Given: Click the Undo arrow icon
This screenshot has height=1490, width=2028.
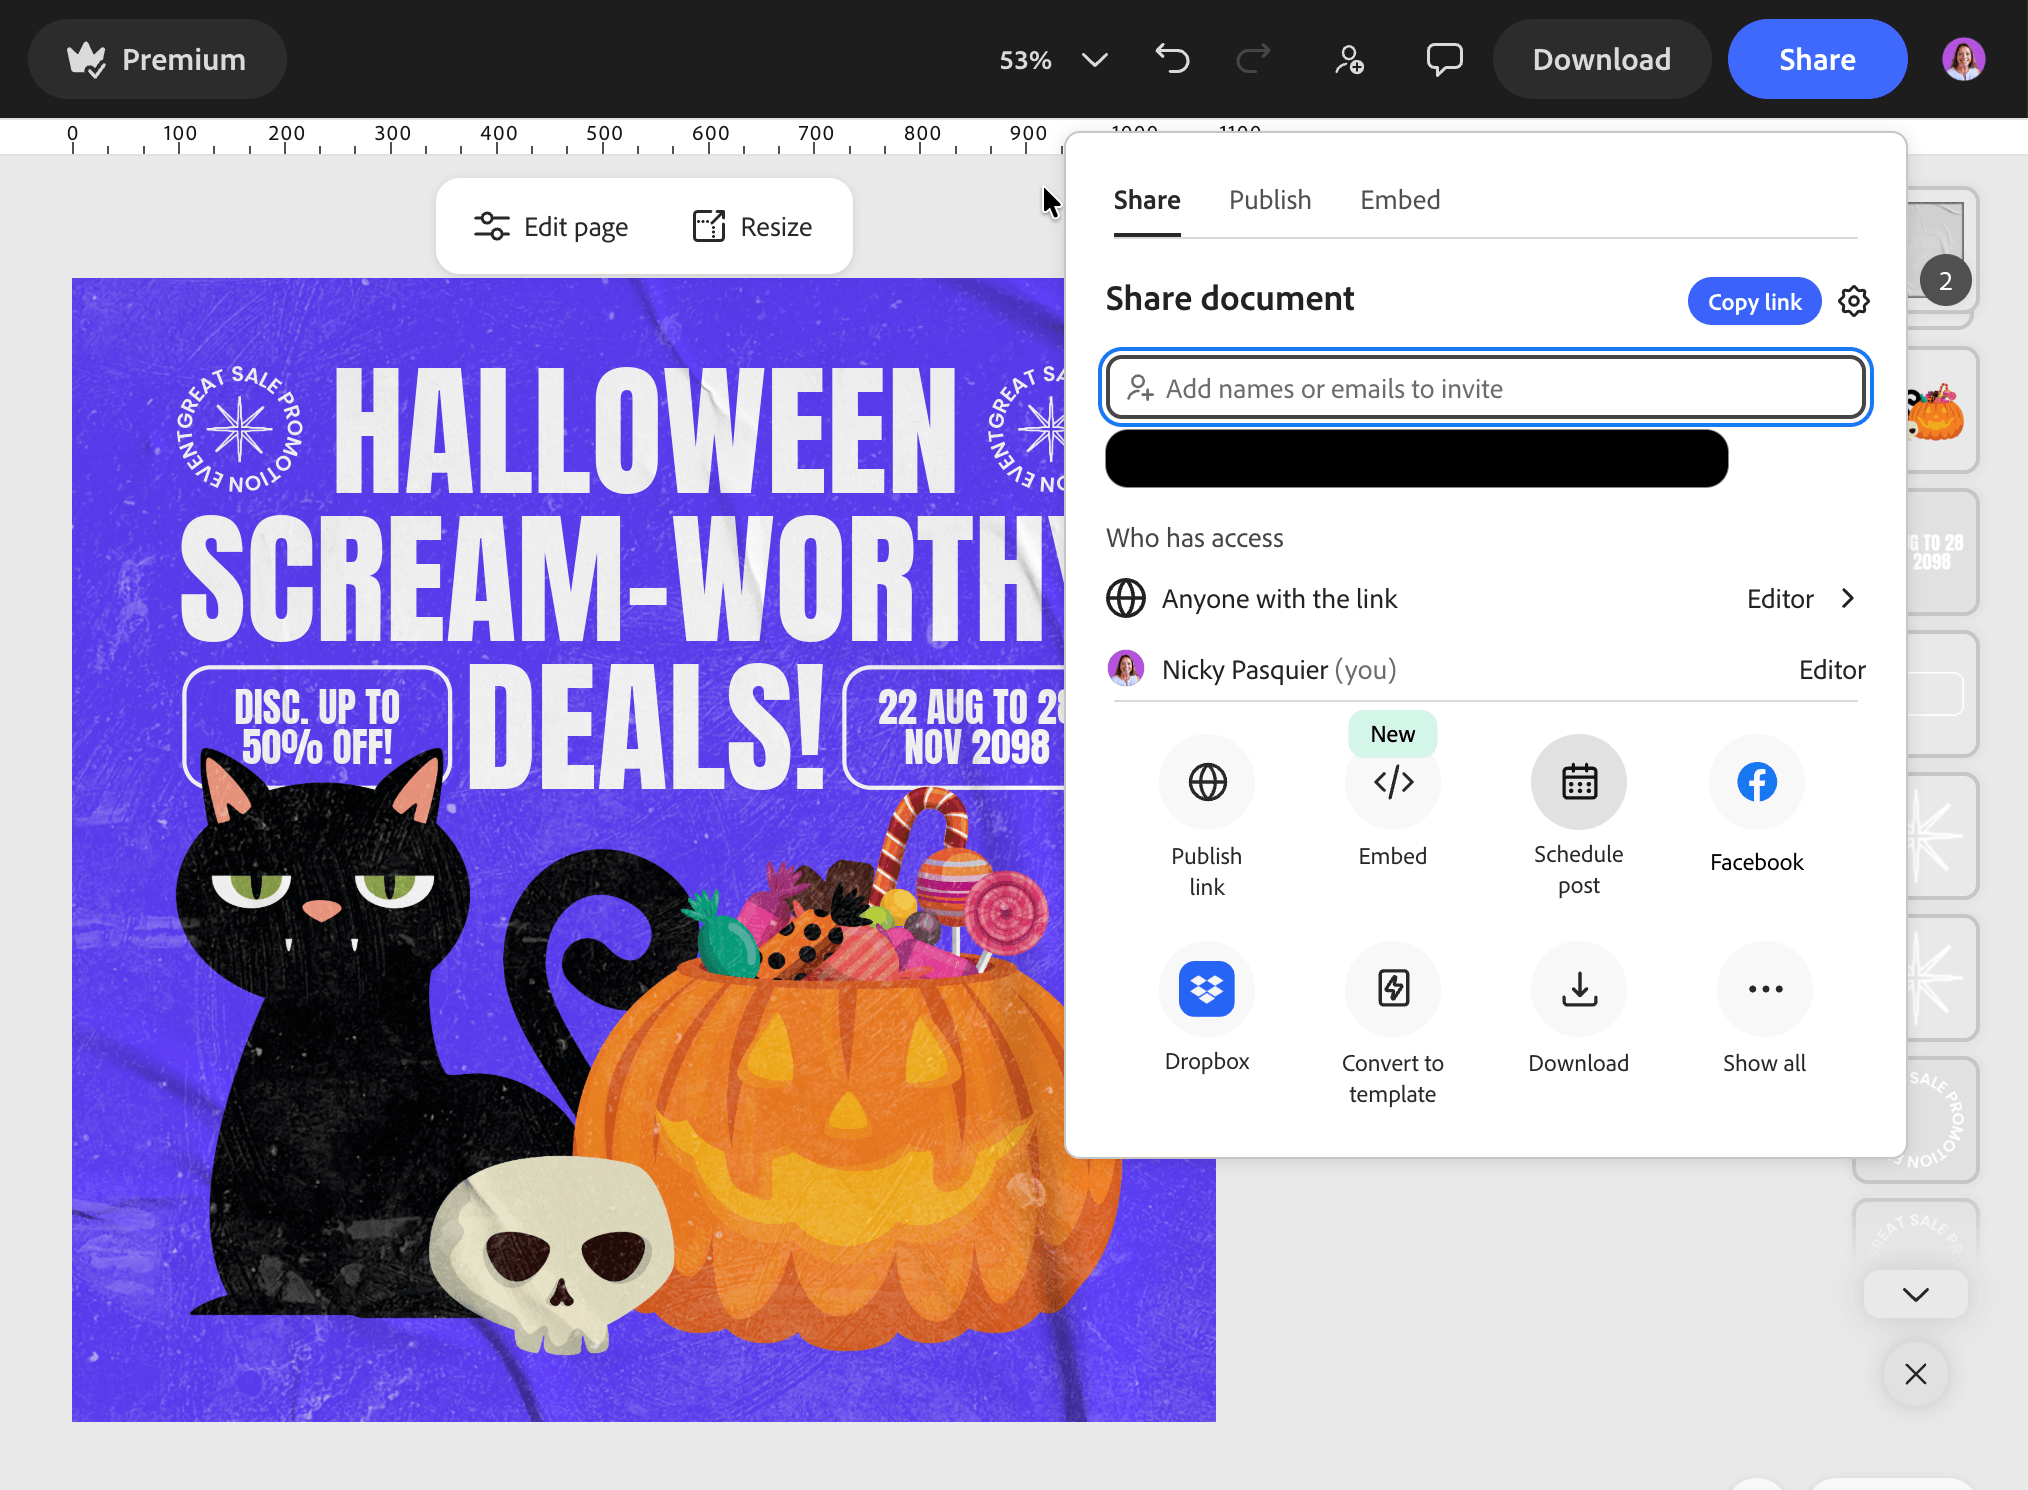Looking at the screenshot, I should pos(1173,59).
